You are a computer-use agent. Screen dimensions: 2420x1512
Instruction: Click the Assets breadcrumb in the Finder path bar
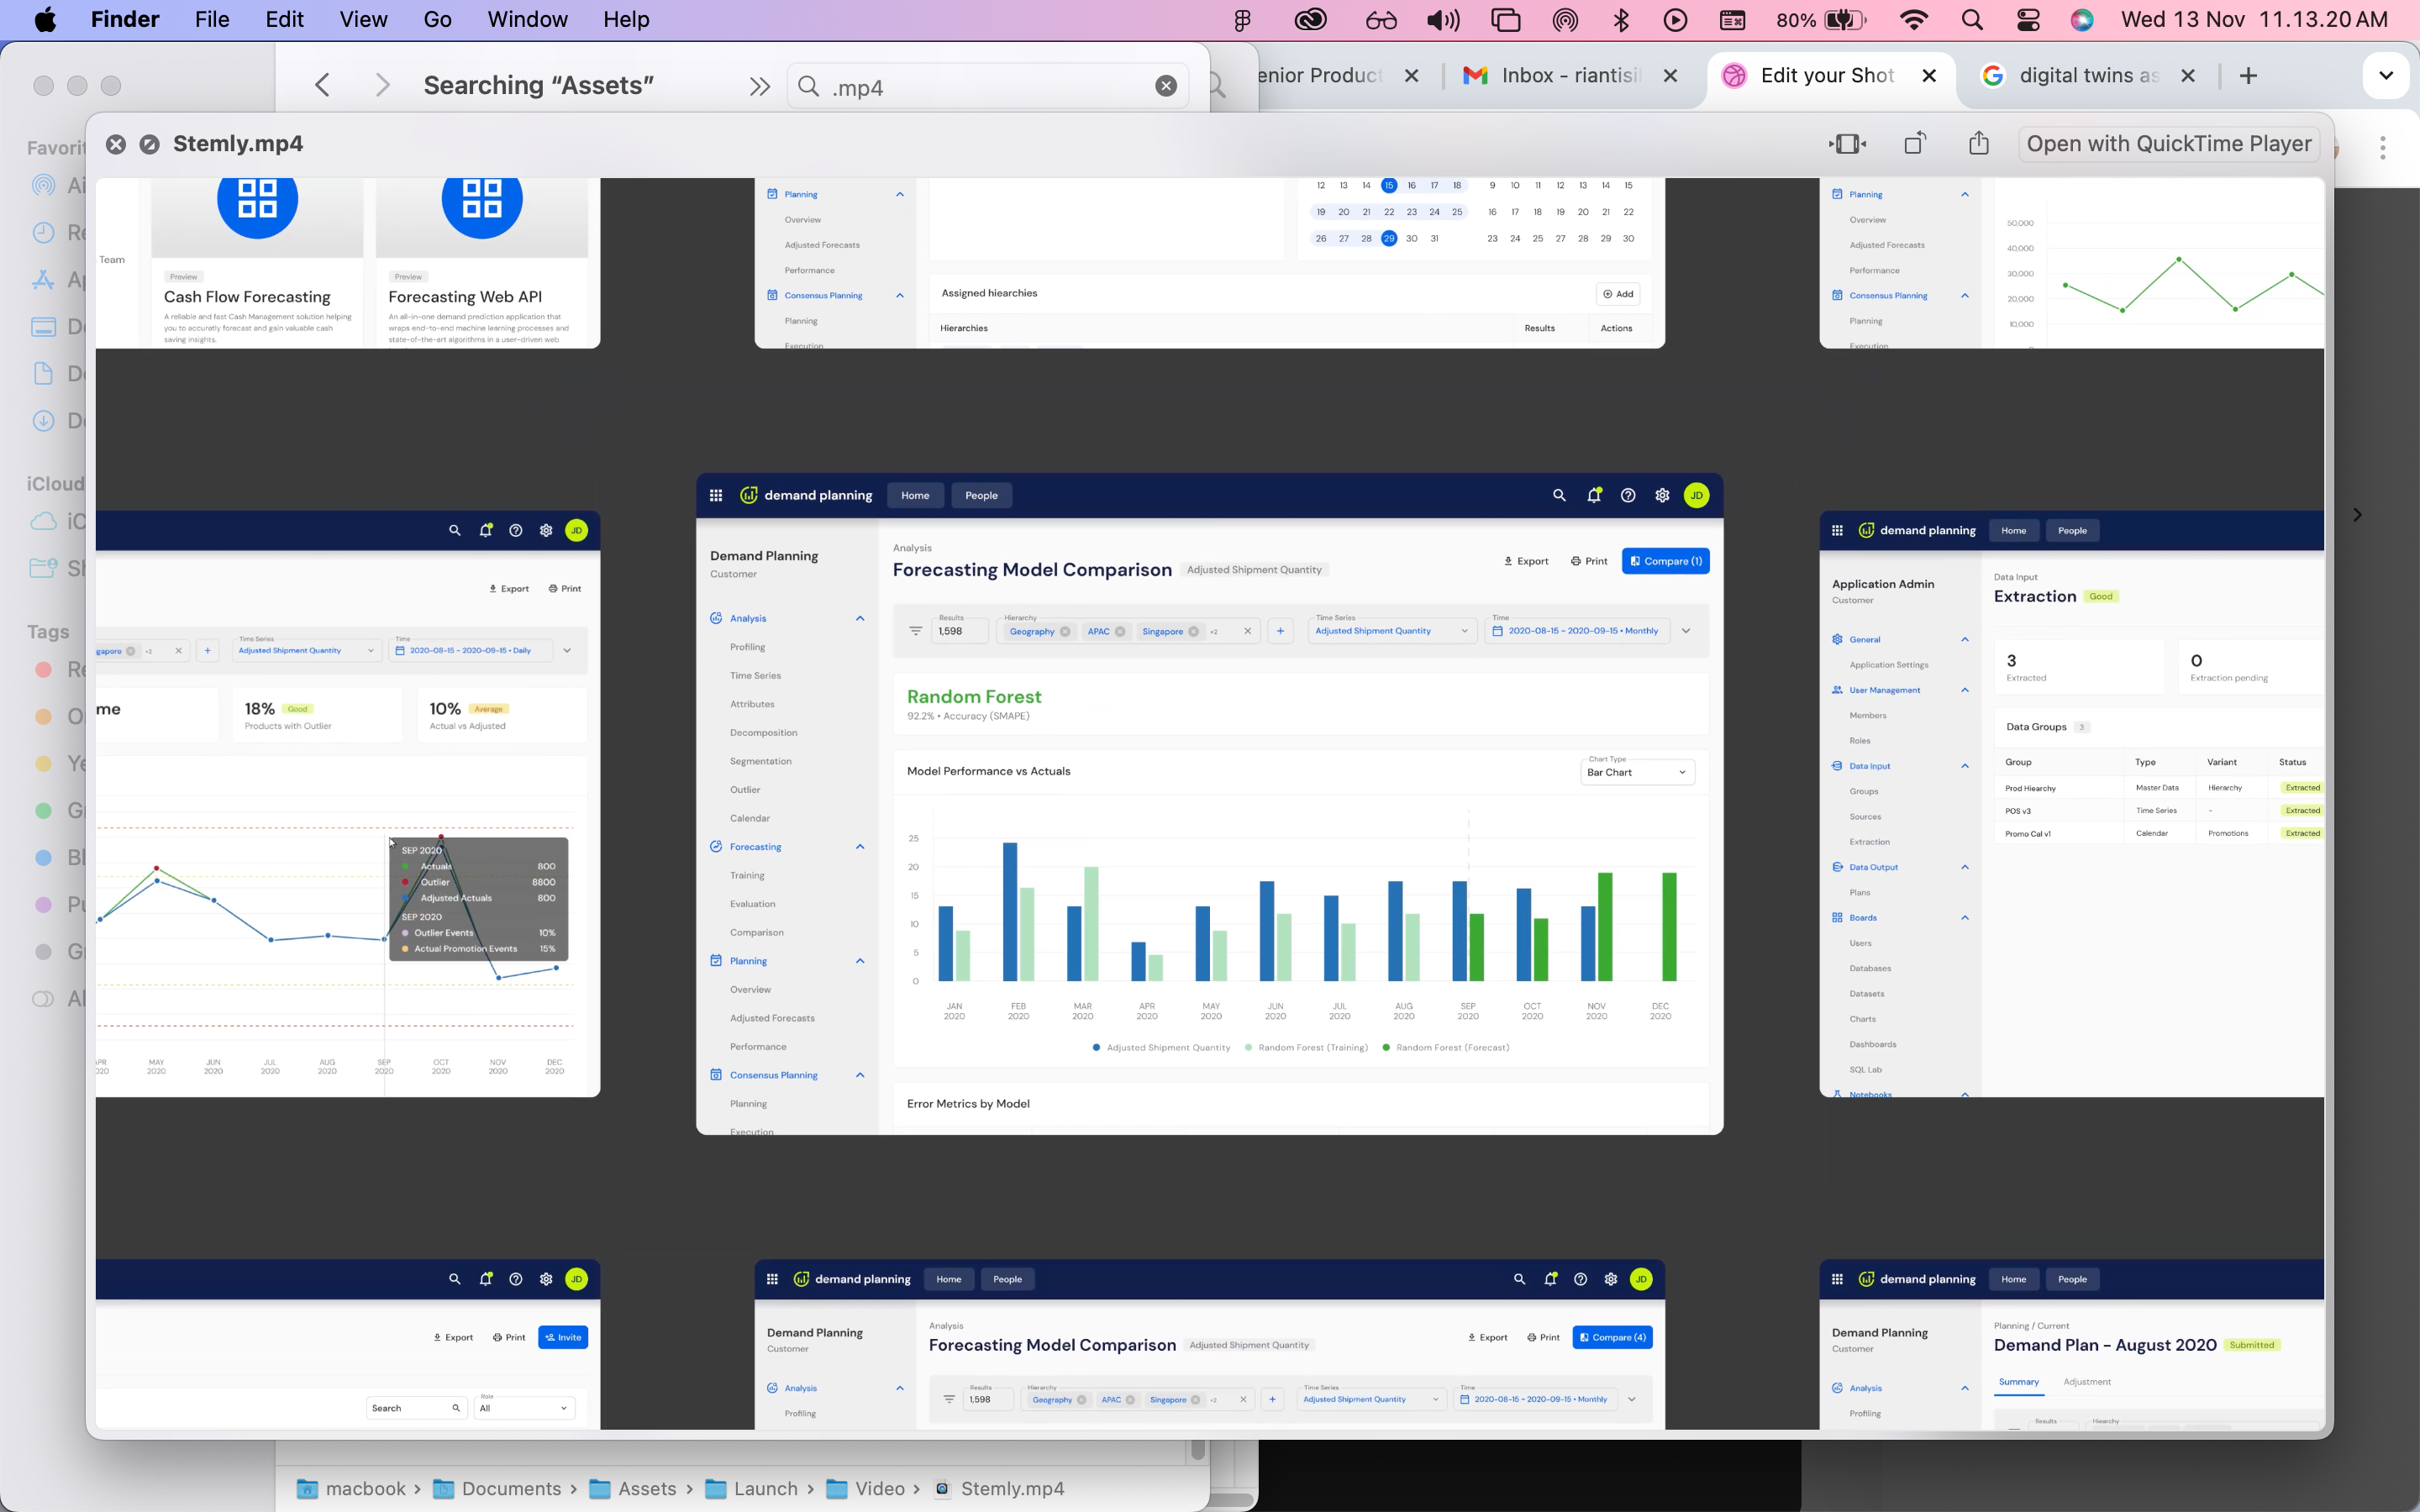(648, 1488)
